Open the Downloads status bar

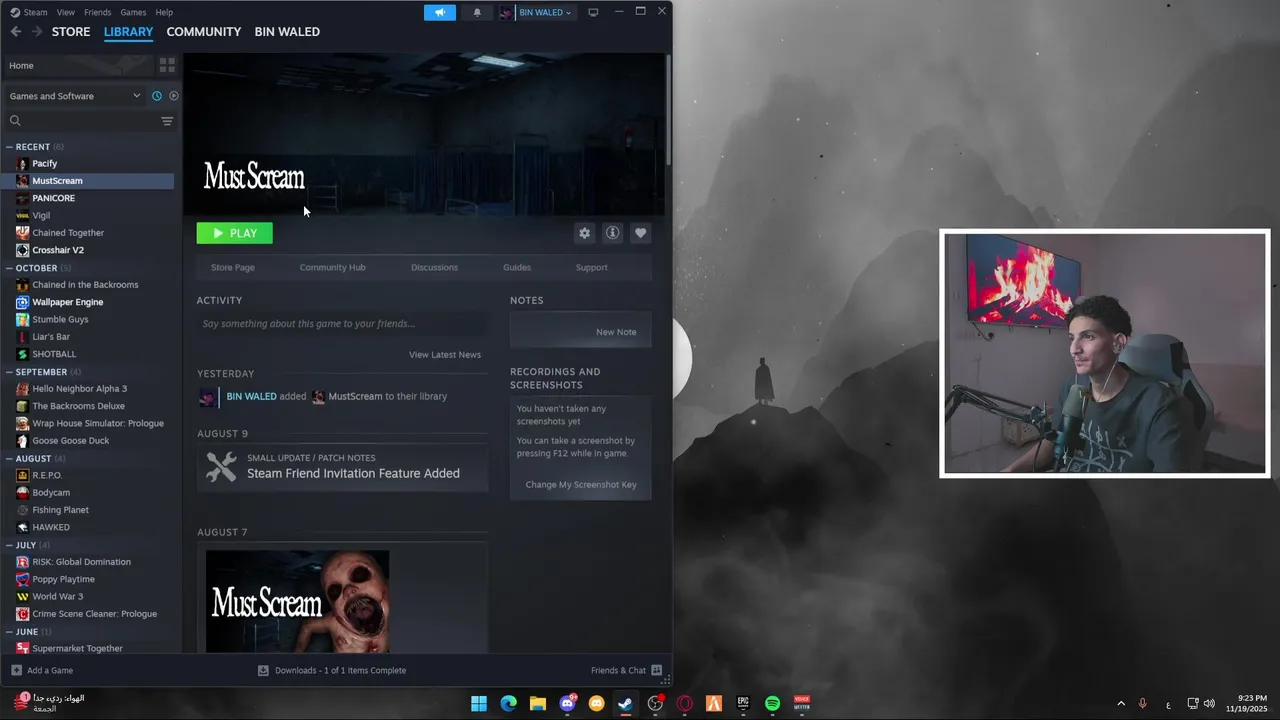coord(332,671)
